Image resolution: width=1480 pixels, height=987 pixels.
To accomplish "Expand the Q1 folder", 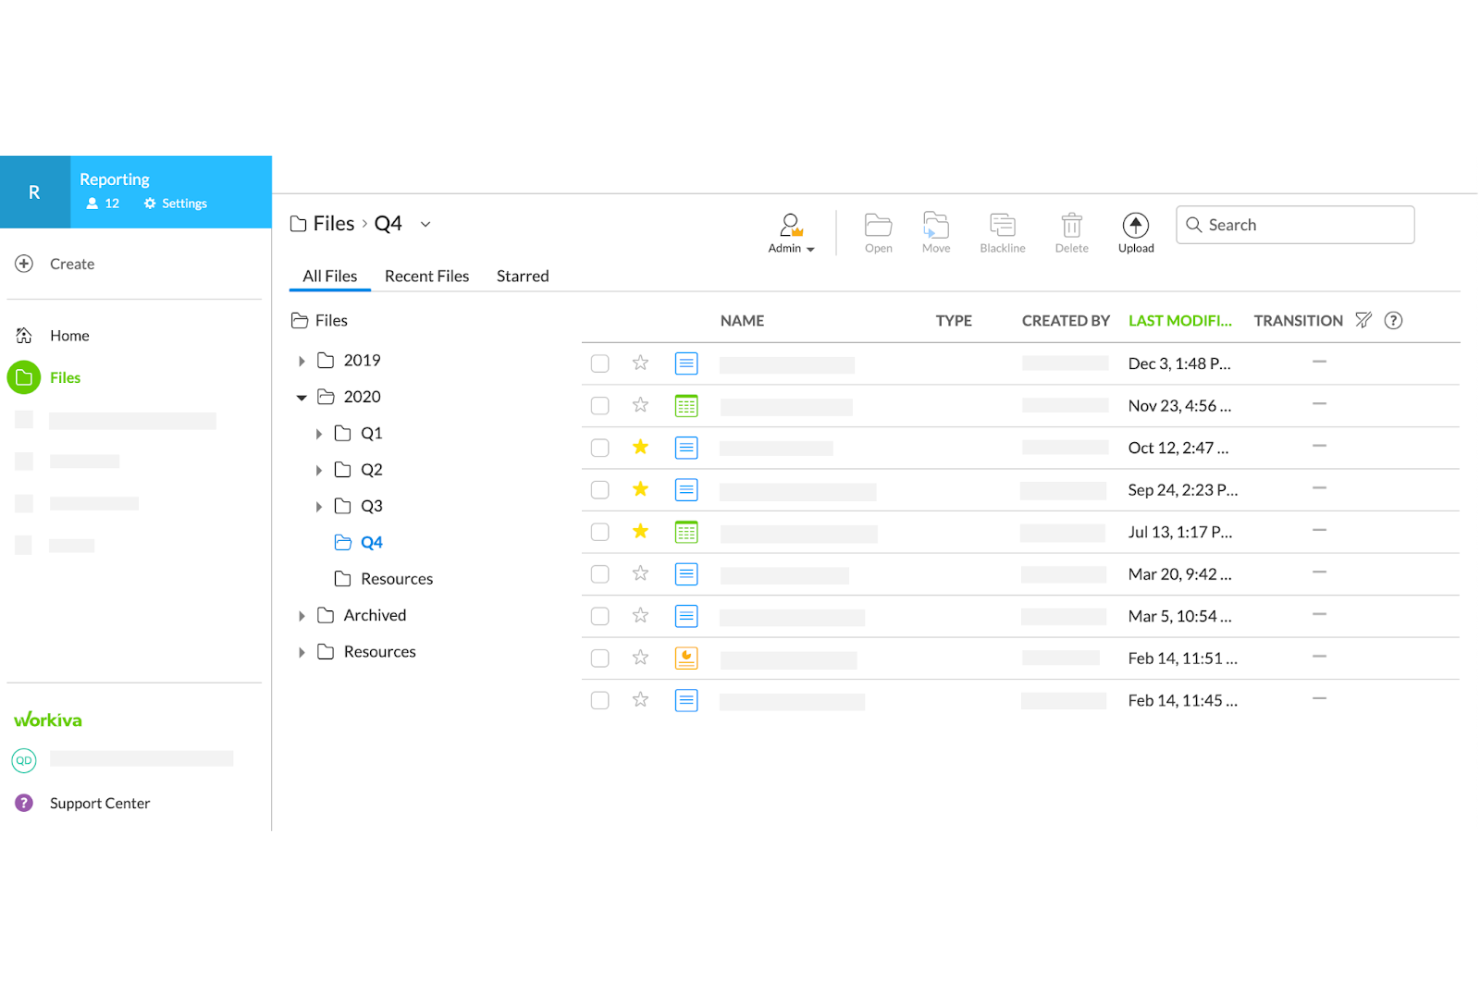I will click(318, 434).
